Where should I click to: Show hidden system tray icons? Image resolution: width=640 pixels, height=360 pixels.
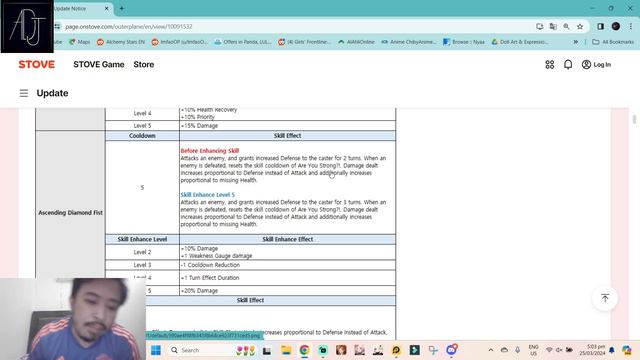pyautogui.click(x=491, y=350)
